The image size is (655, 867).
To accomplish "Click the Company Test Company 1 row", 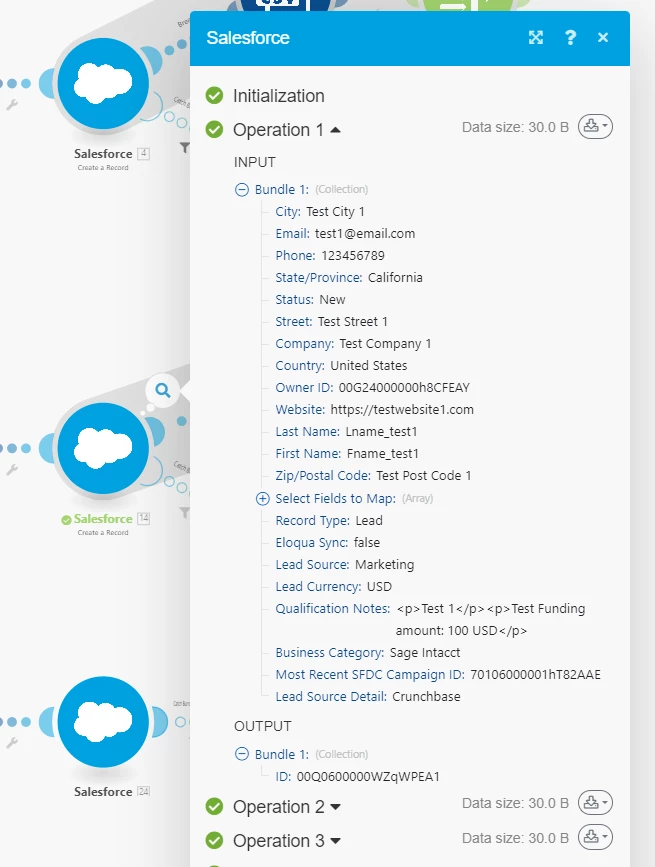I will point(353,344).
